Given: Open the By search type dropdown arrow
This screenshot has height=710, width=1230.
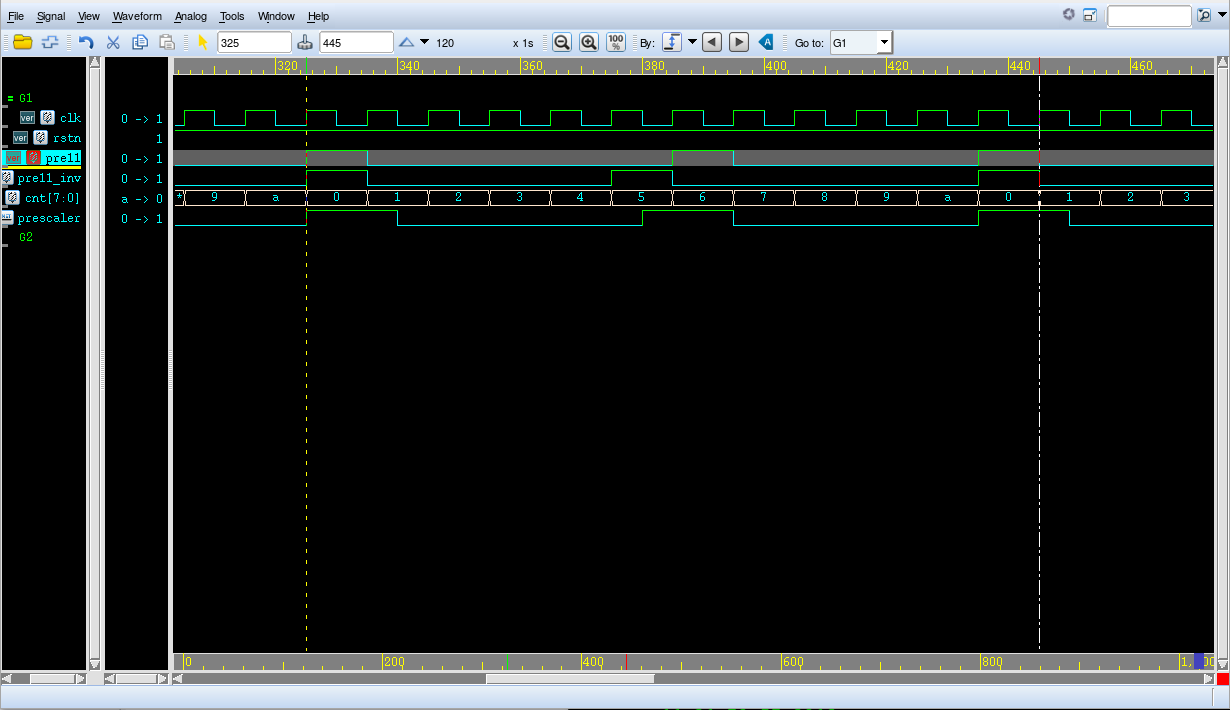Looking at the screenshot, I should point(692,42).
